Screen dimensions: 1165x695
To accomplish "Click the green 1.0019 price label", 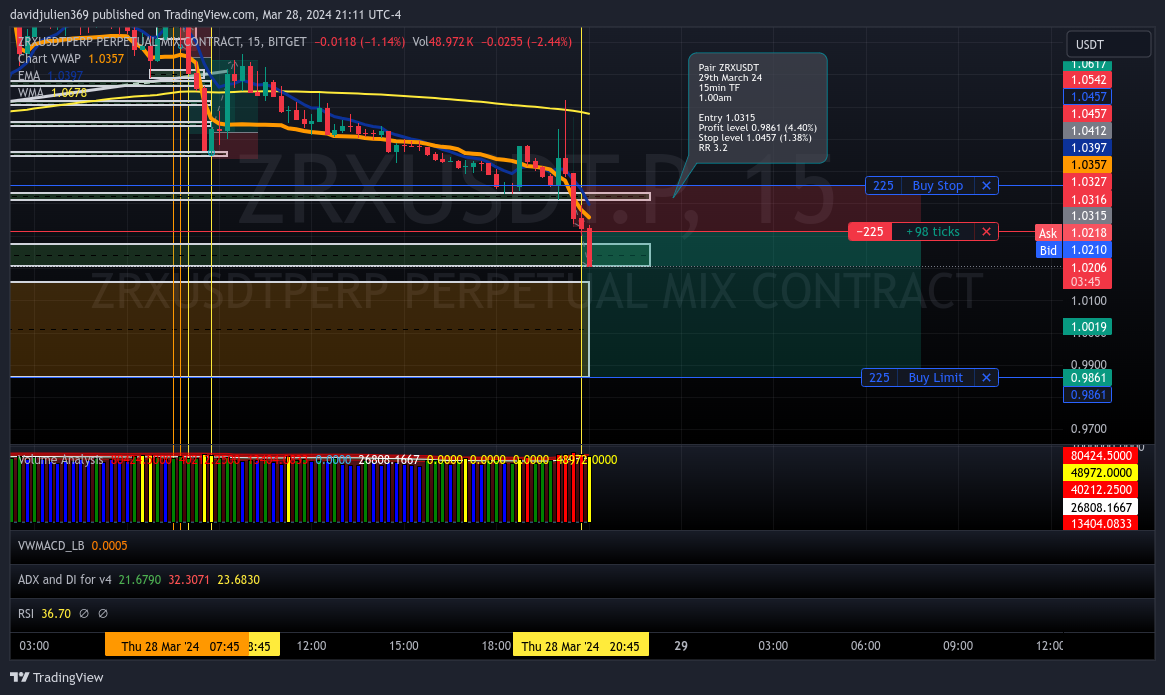I will tap(1088, 327).
